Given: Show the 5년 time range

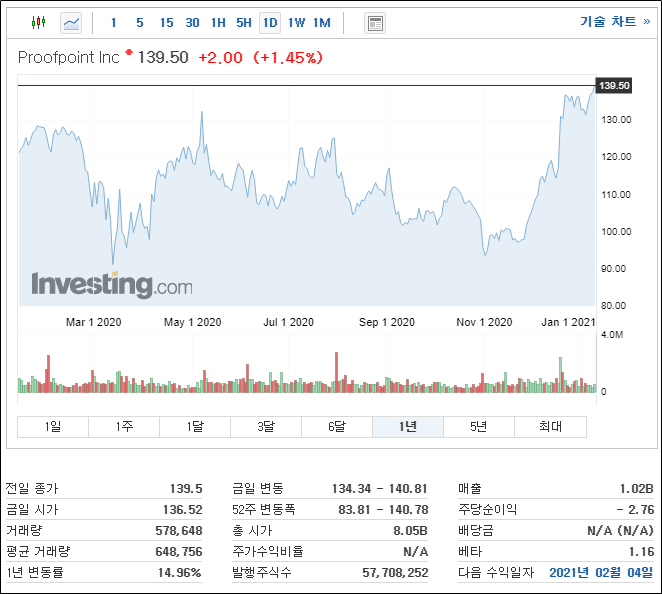Looking at the screenshot, I should (479, 426).
